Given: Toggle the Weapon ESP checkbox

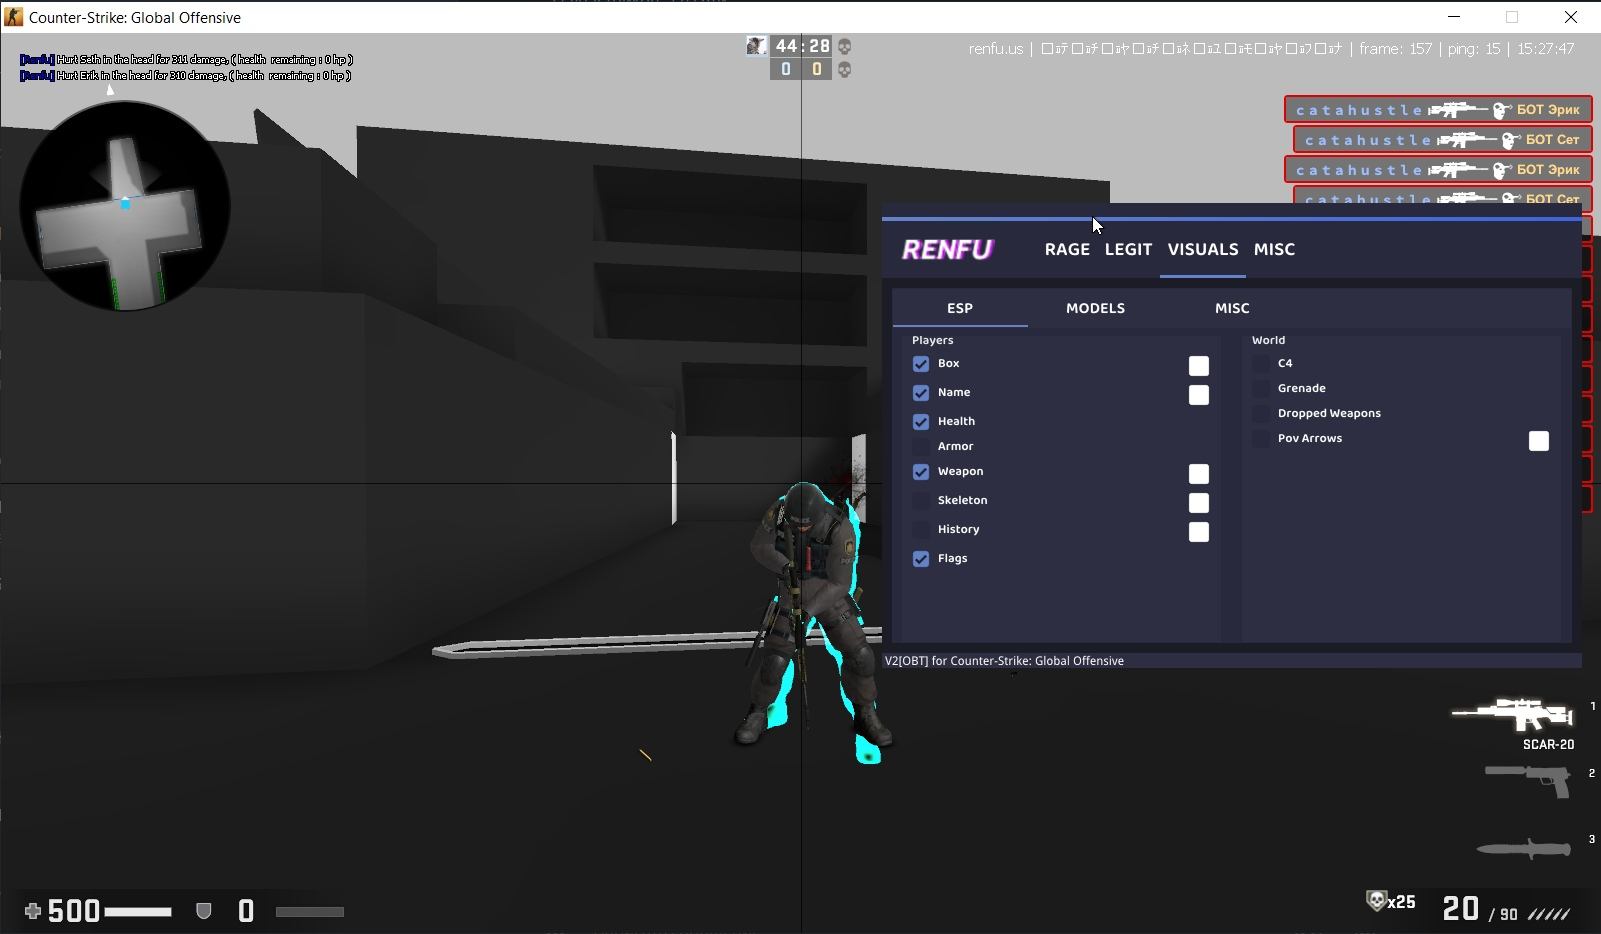Looking at the screenshot, I should (921, 472).
